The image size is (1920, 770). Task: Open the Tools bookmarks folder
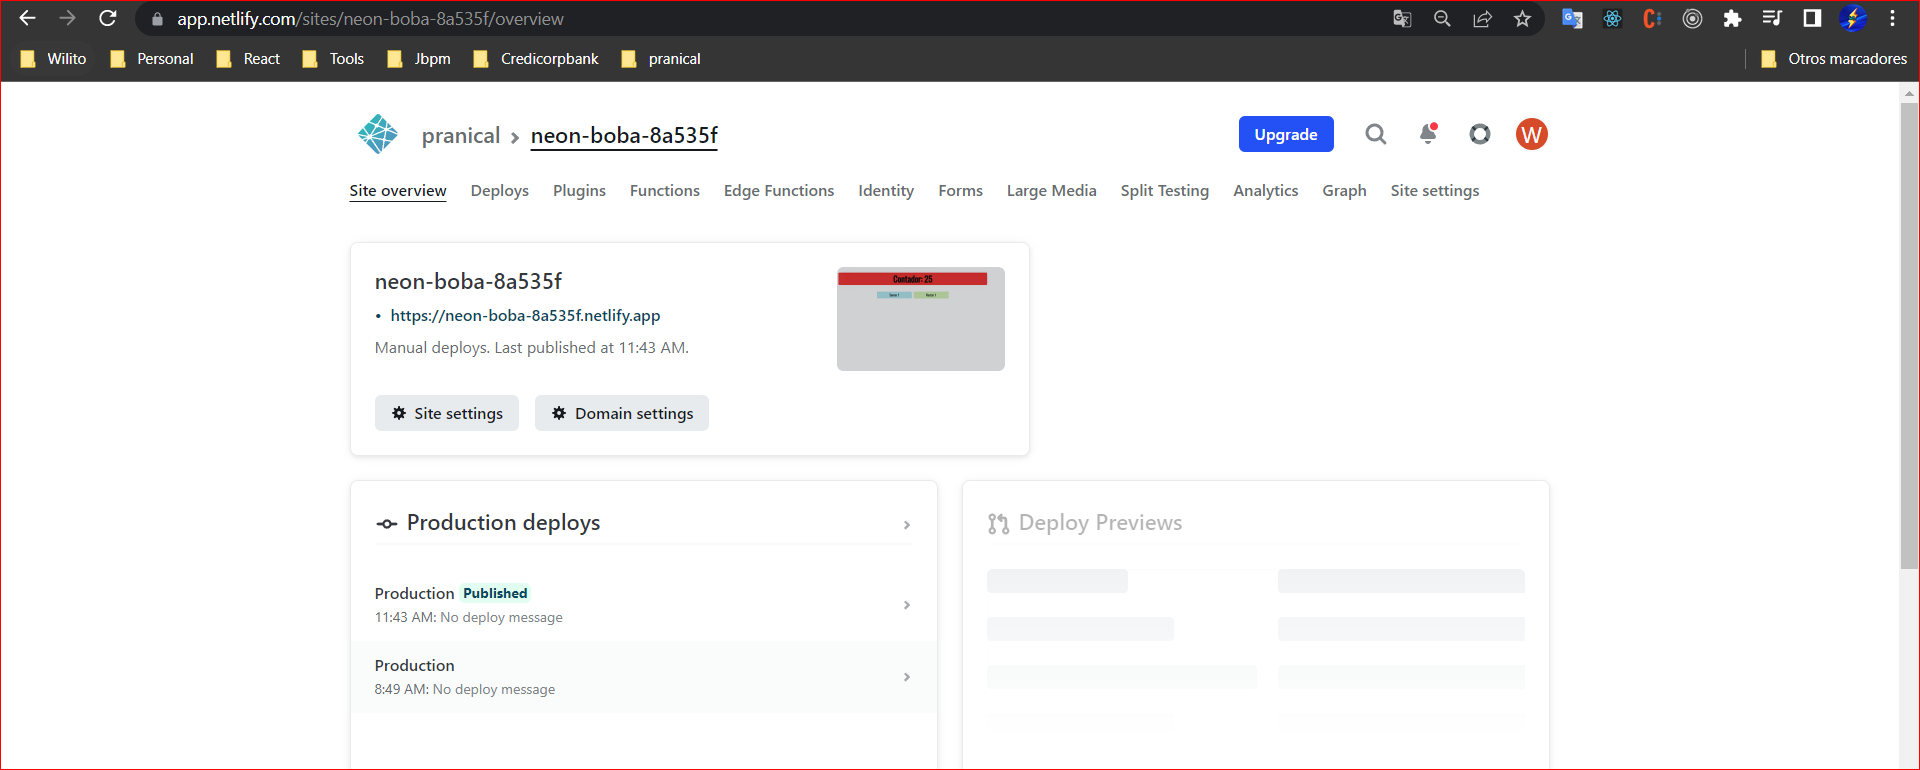tap(334, 59)
